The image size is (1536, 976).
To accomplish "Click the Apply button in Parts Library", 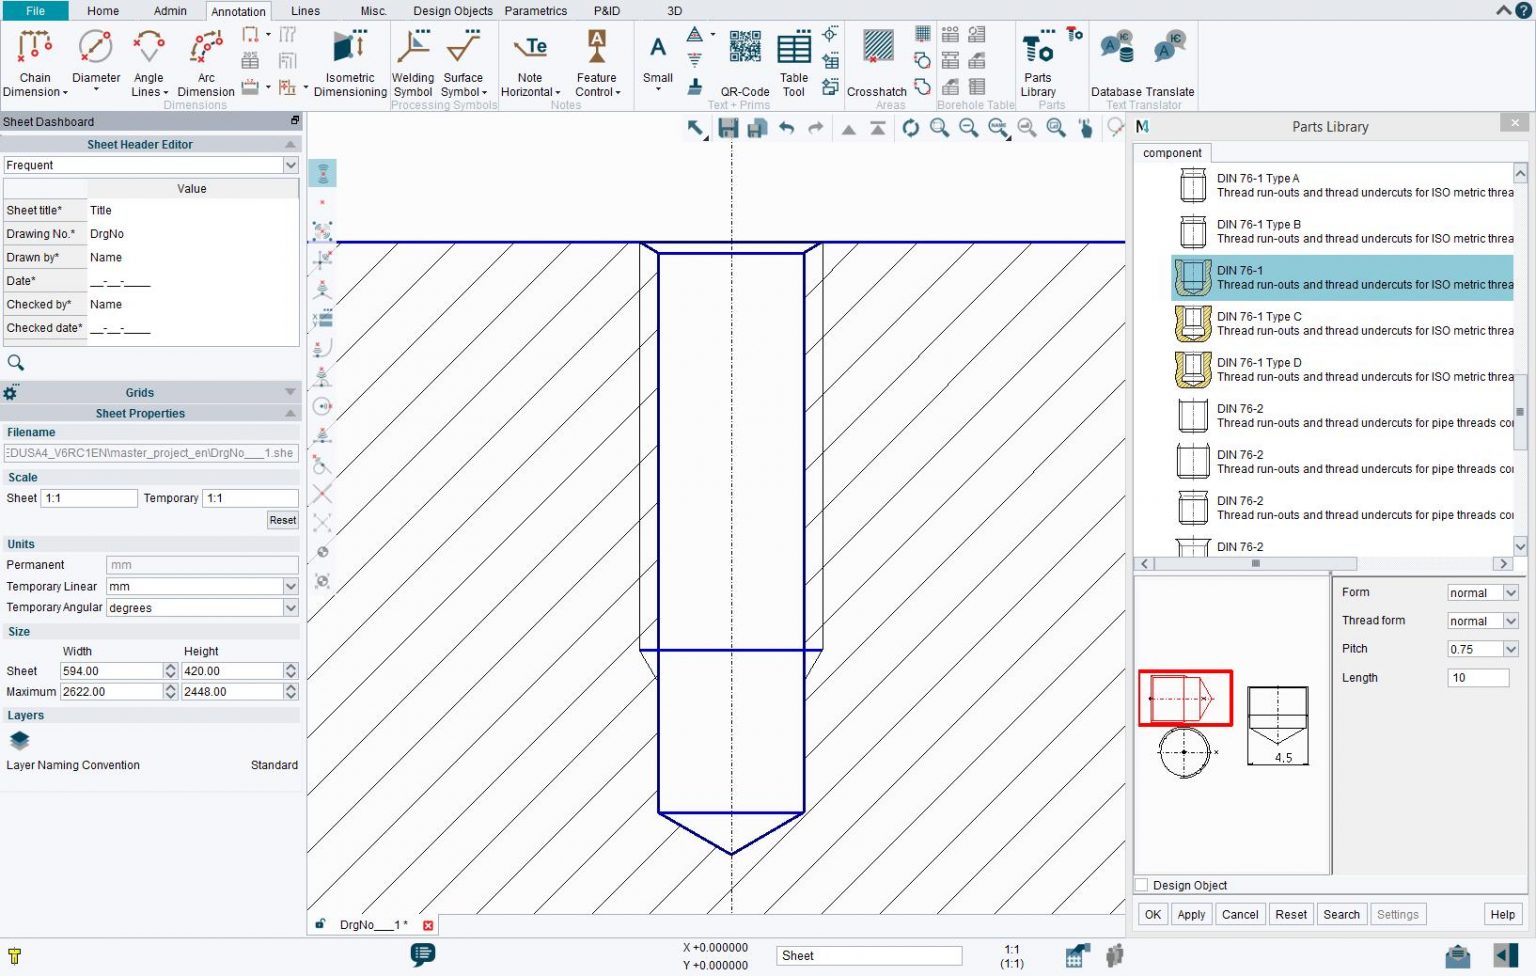I will 1191,914.
